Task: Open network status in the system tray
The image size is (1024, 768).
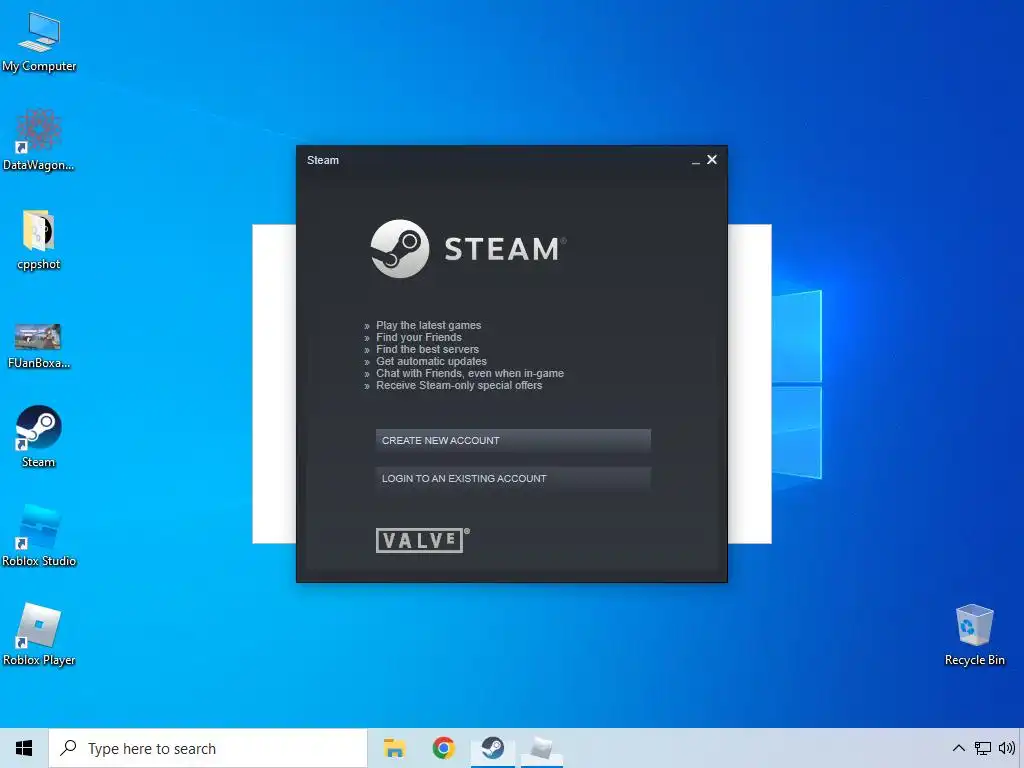Action: [982, 748]
